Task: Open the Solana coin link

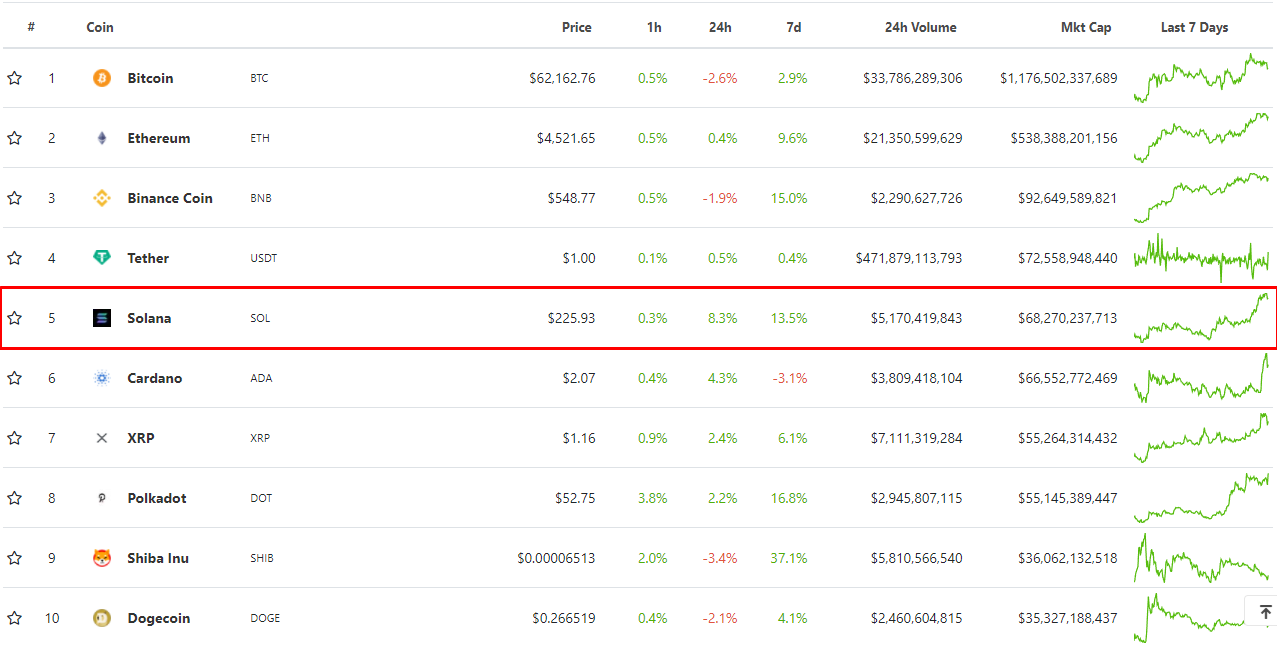Action: click(149, 318)
